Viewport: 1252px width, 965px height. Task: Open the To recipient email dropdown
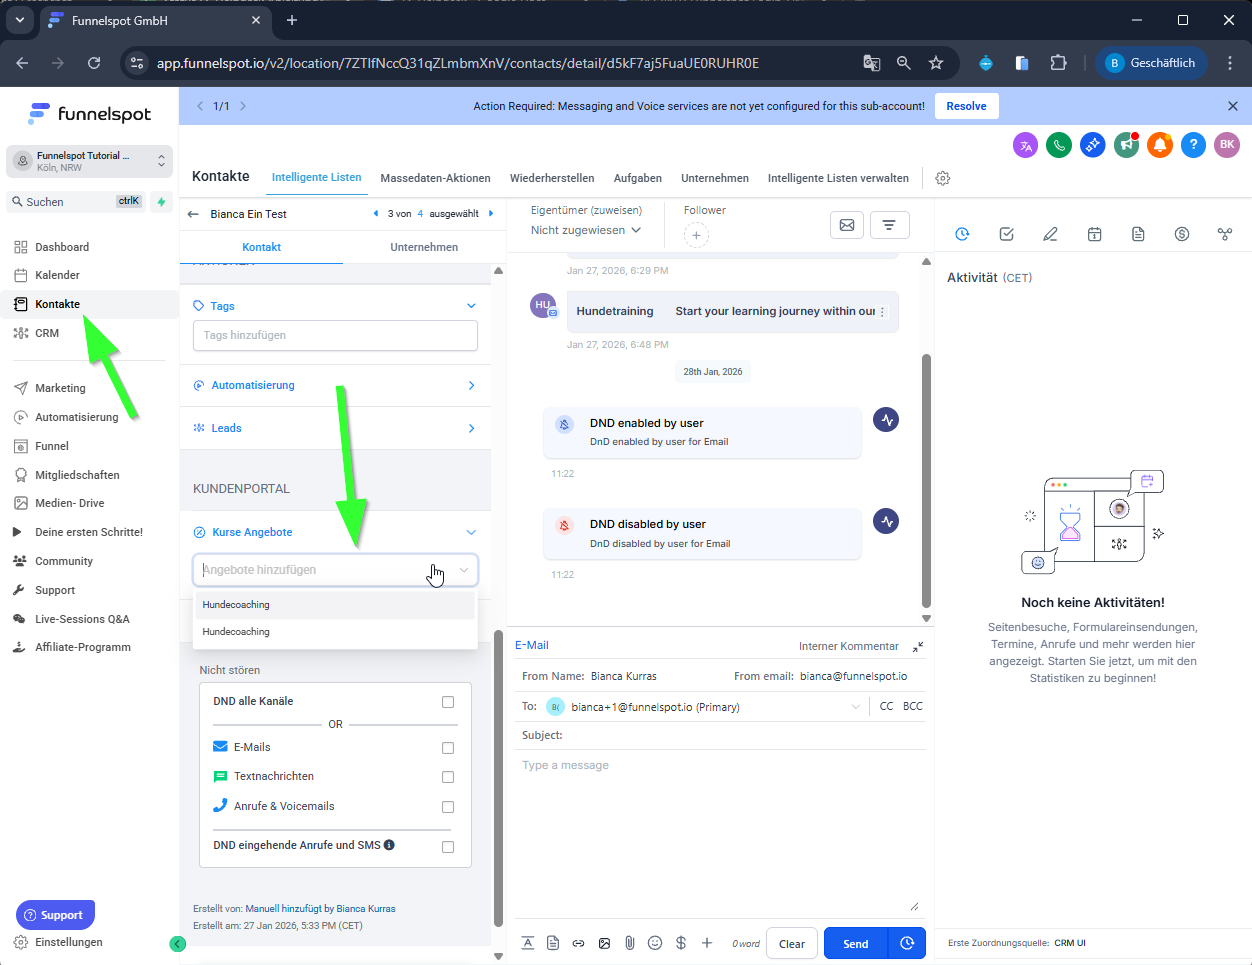click(x=855, y=707)
